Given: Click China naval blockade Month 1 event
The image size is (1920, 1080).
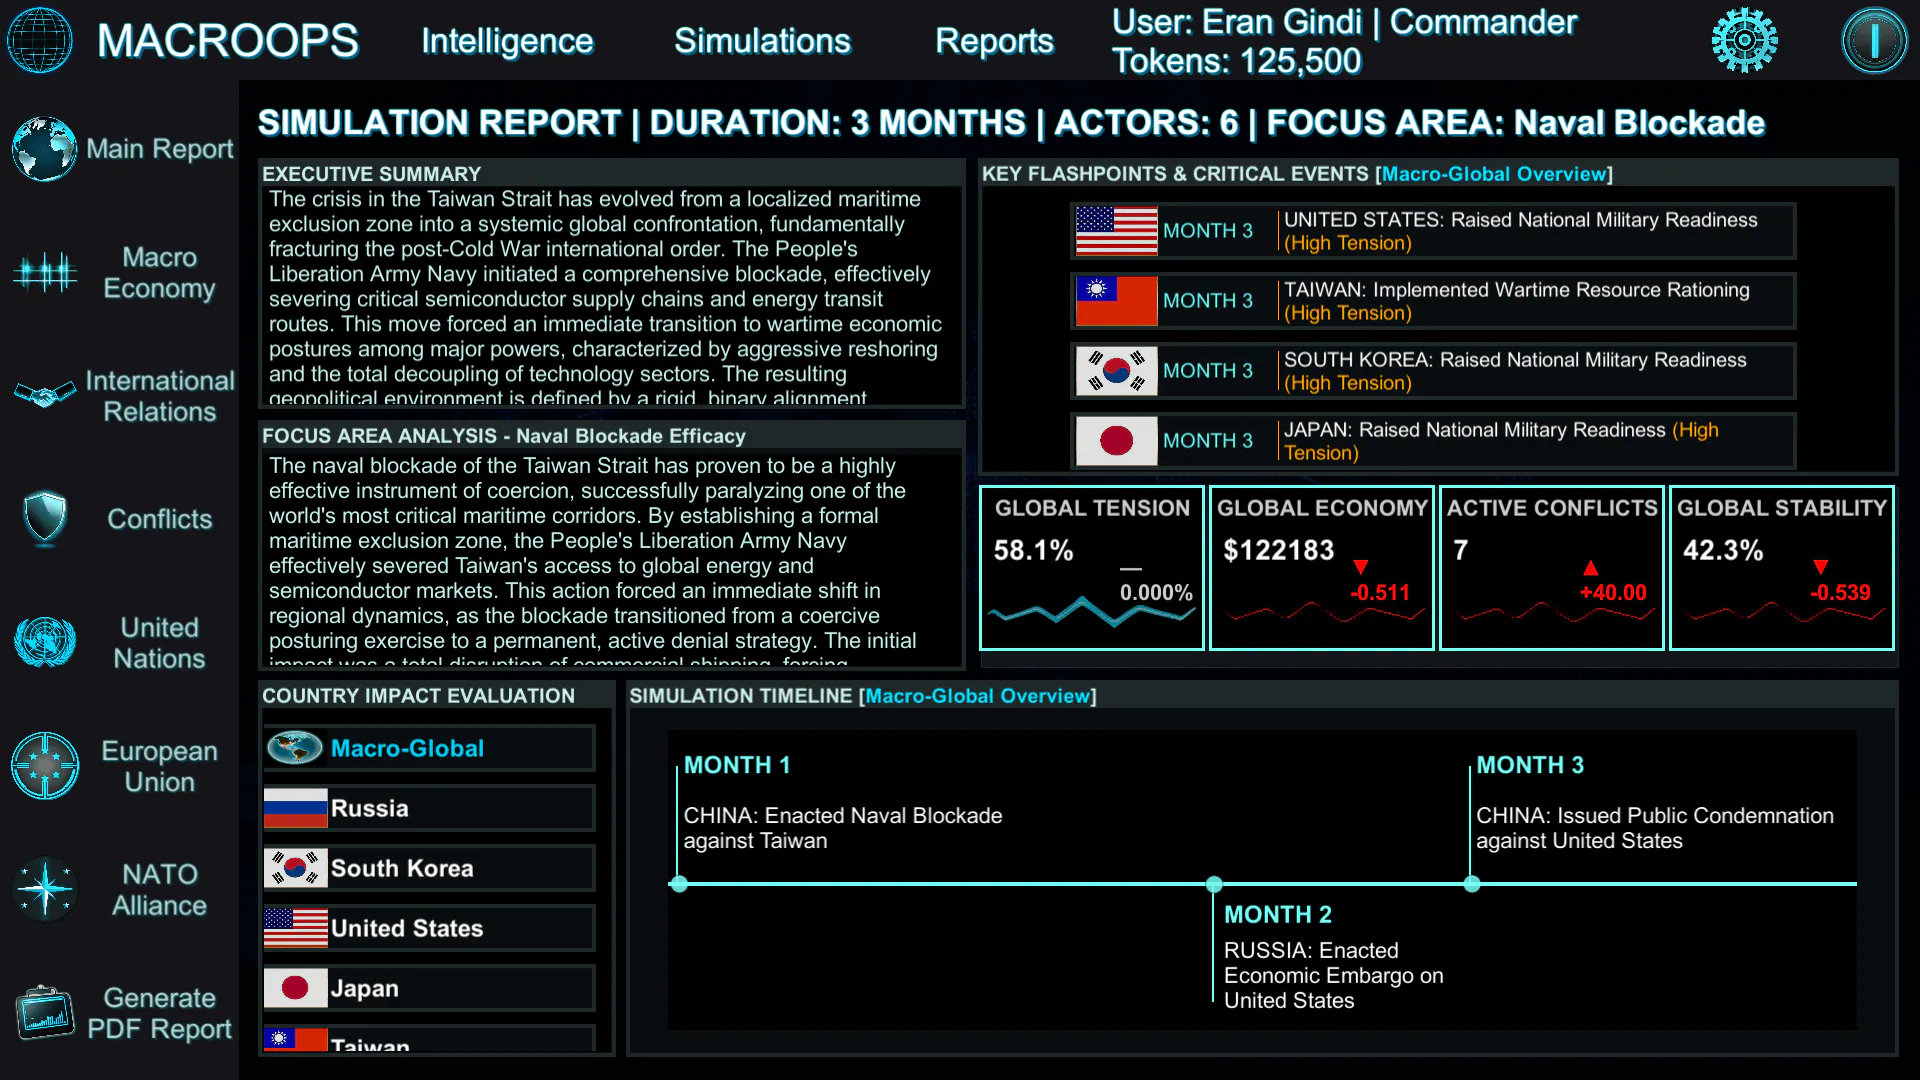Looking at the screenshot, I should click(x=843, y=828).
